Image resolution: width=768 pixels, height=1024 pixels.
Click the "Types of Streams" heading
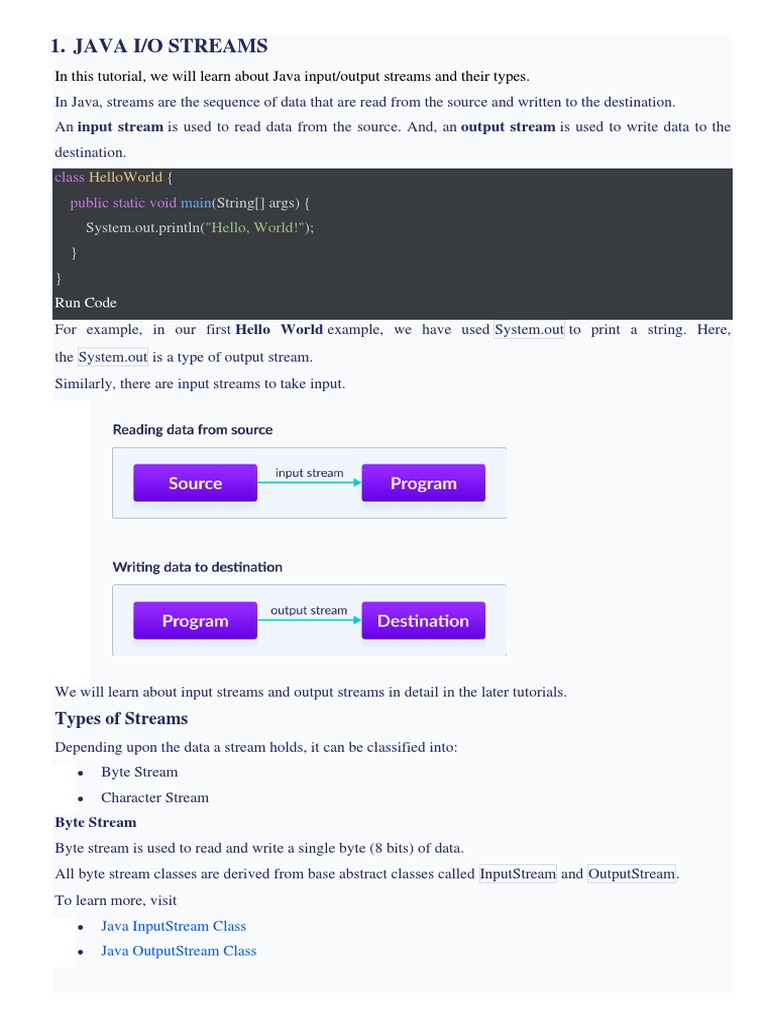[x=121, y=718]
